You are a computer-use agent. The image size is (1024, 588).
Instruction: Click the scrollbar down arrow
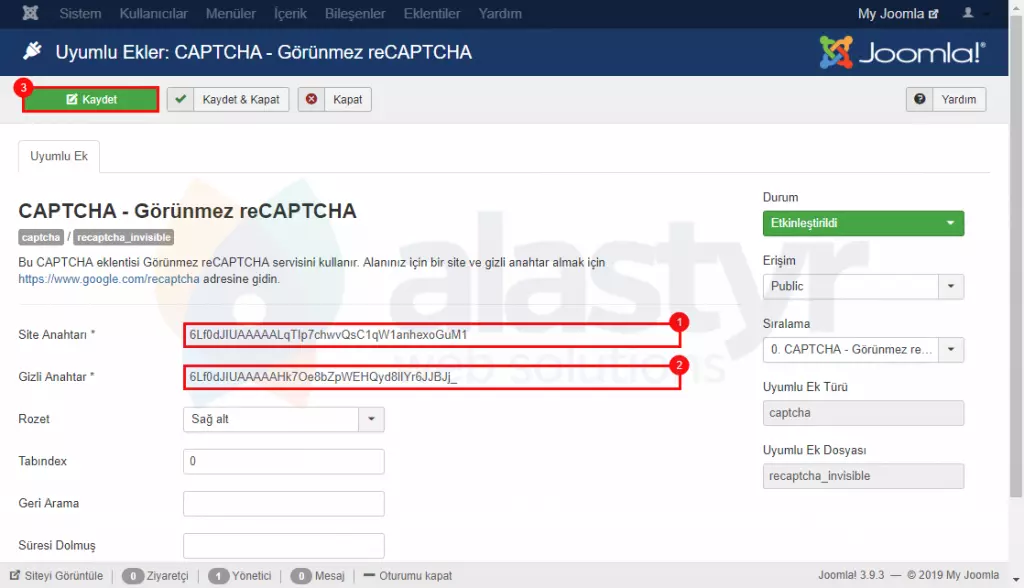[1016, 580]
